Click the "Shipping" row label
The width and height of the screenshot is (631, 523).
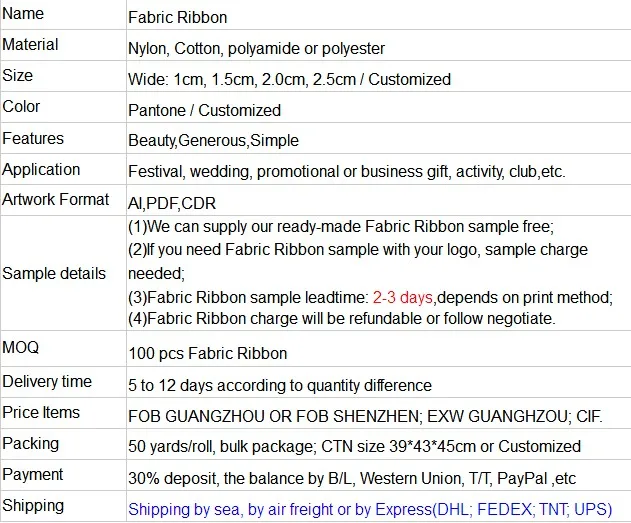click(34, 505)
